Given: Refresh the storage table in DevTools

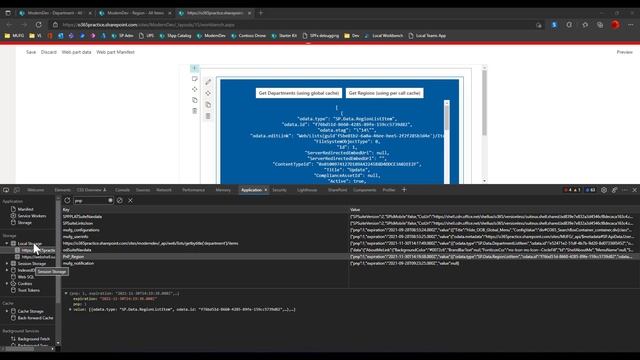Looking at the screenshot, I should [67, 200].
